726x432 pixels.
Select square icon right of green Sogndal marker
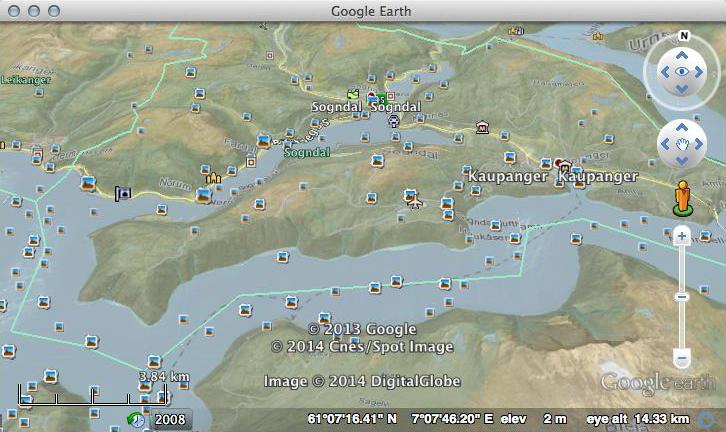390,96
